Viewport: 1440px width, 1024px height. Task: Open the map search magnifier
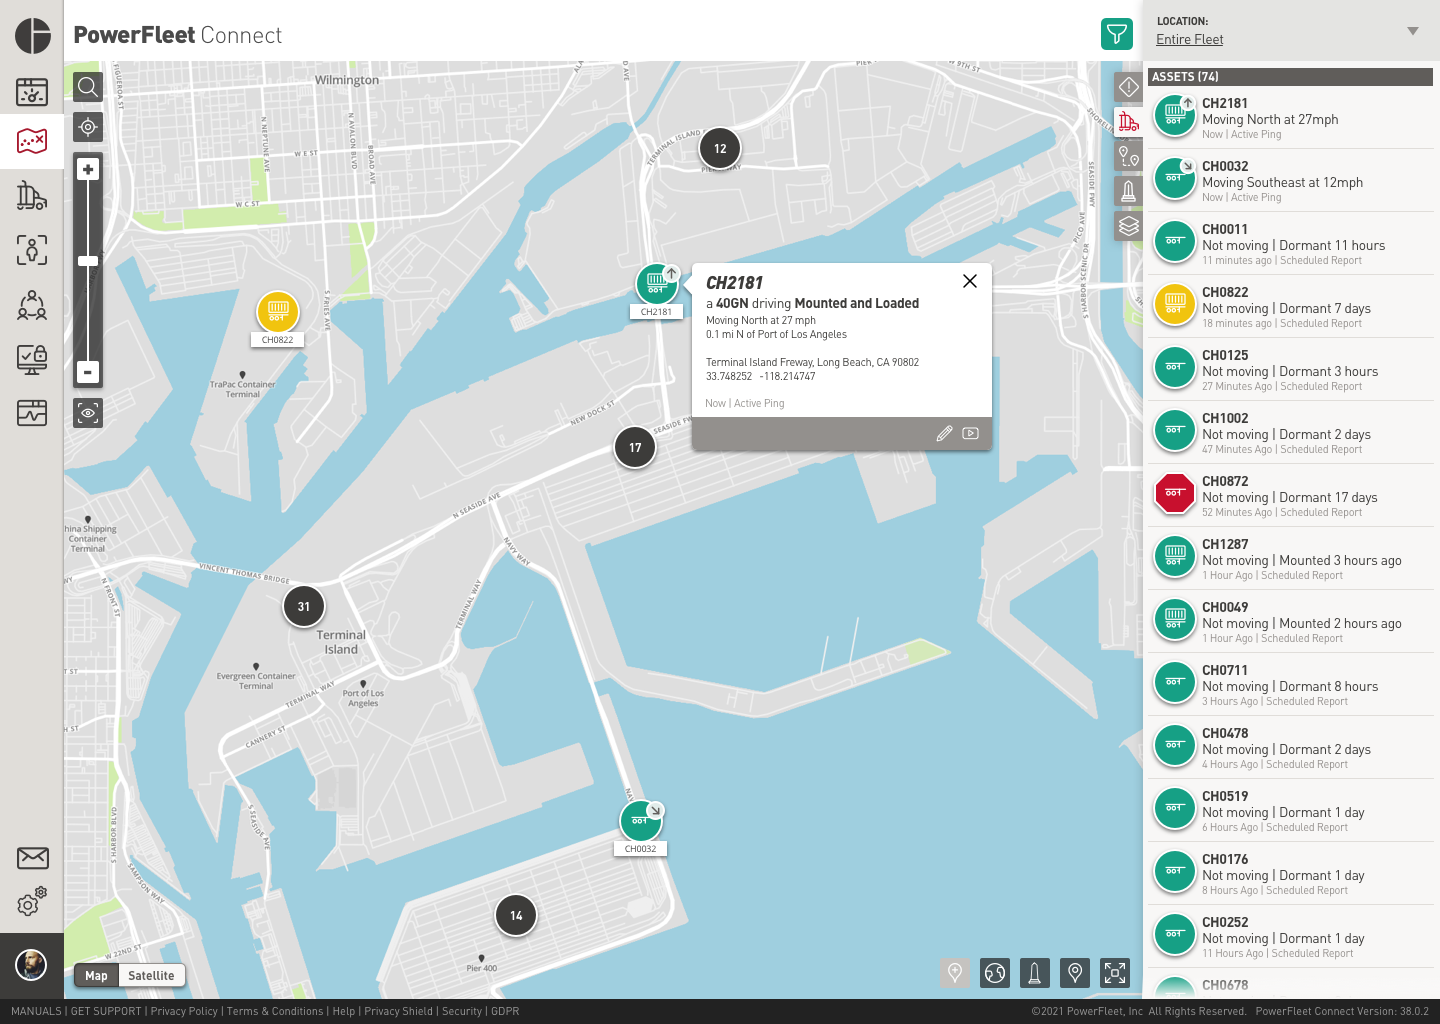click(x=88, y=87)
